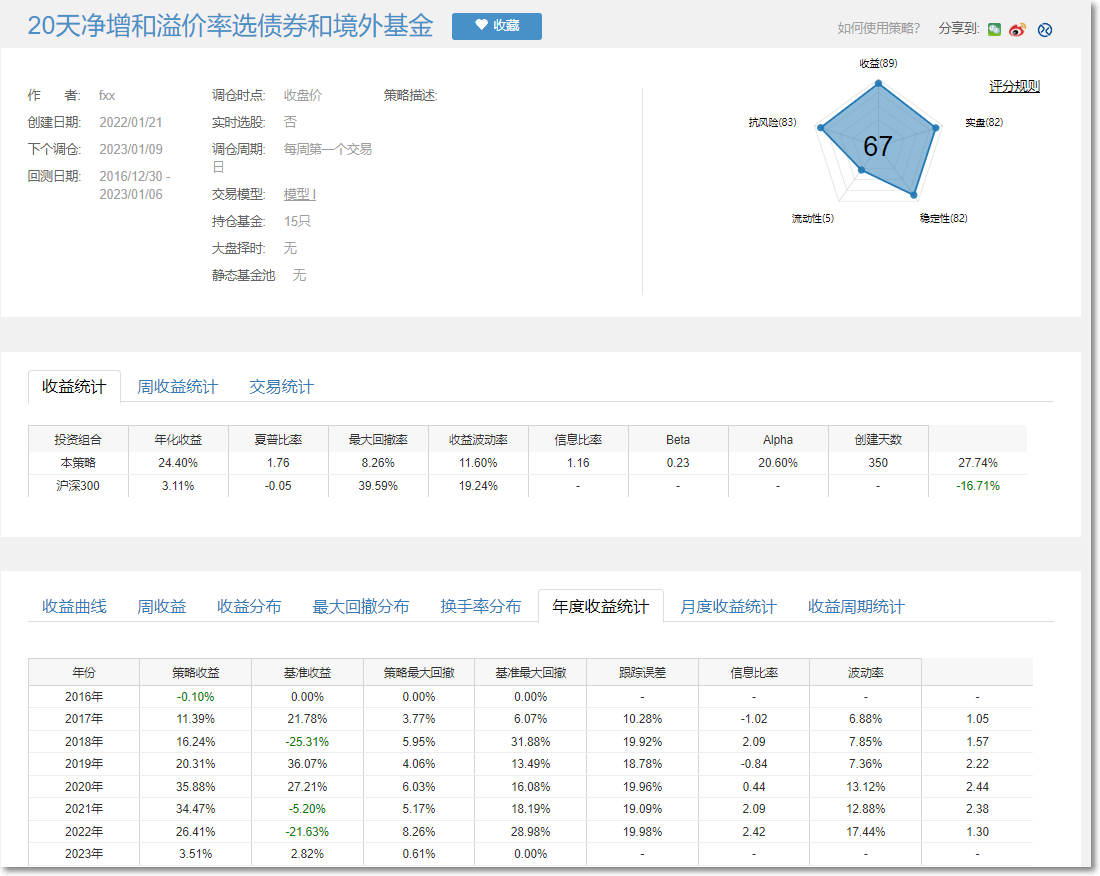Image resolution: width=1100 pixels, height=876 pixels.
Task: Switch to the 月度收益统计 tab
Action: point(728,606)
